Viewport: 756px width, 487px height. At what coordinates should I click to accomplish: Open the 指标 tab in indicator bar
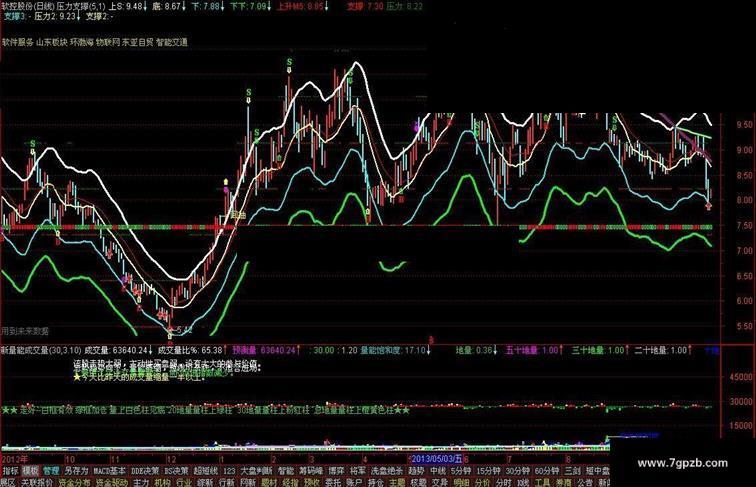coord(11,471)
